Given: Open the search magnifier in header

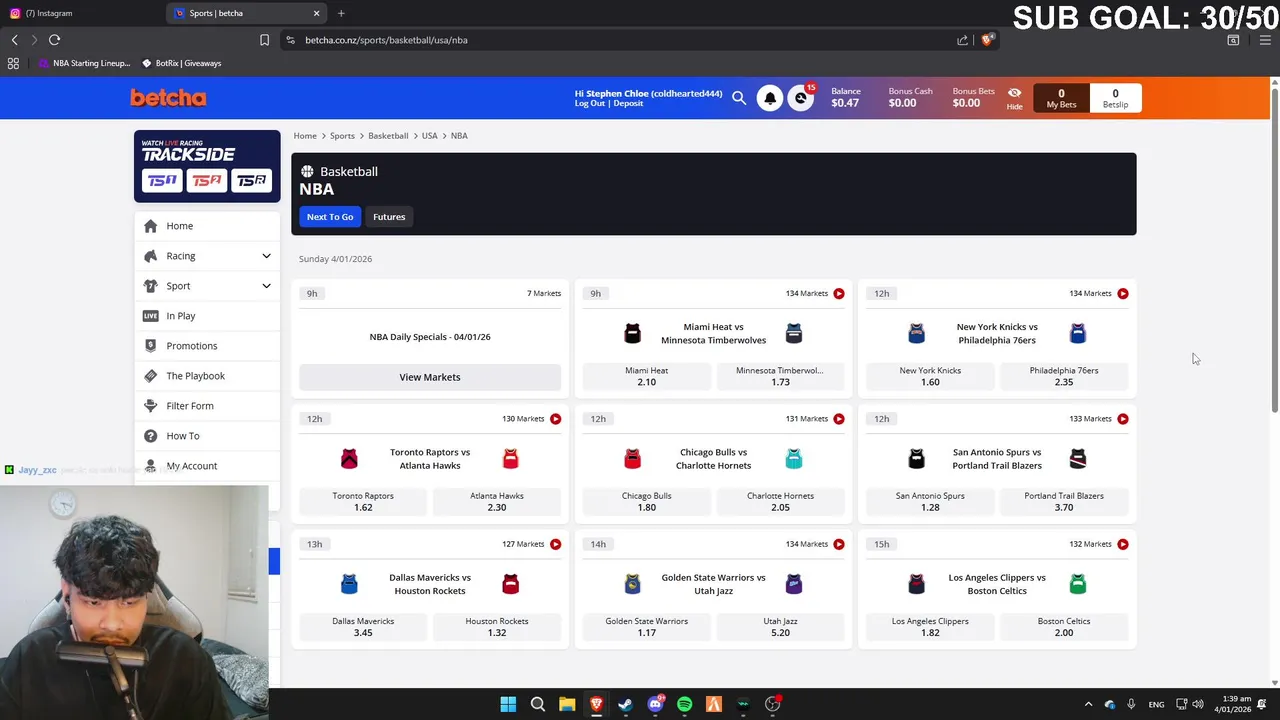Looking at the screenshot, I should [x=739, y=98].
